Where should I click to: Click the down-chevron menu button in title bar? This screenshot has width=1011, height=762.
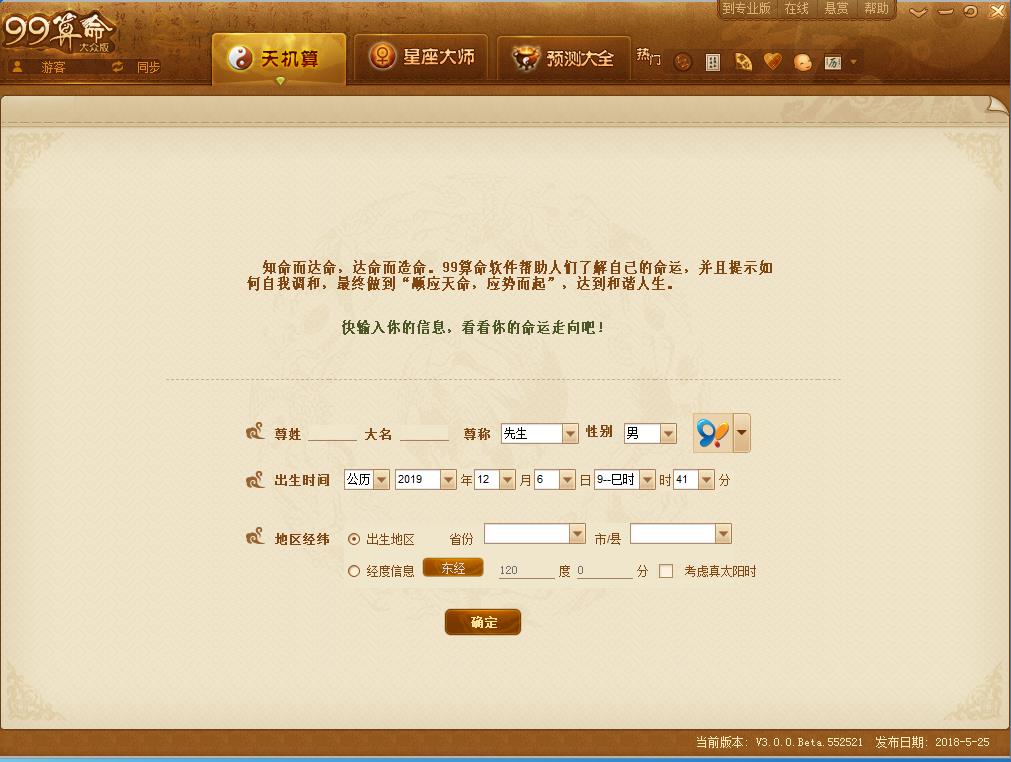pos(918,12)
